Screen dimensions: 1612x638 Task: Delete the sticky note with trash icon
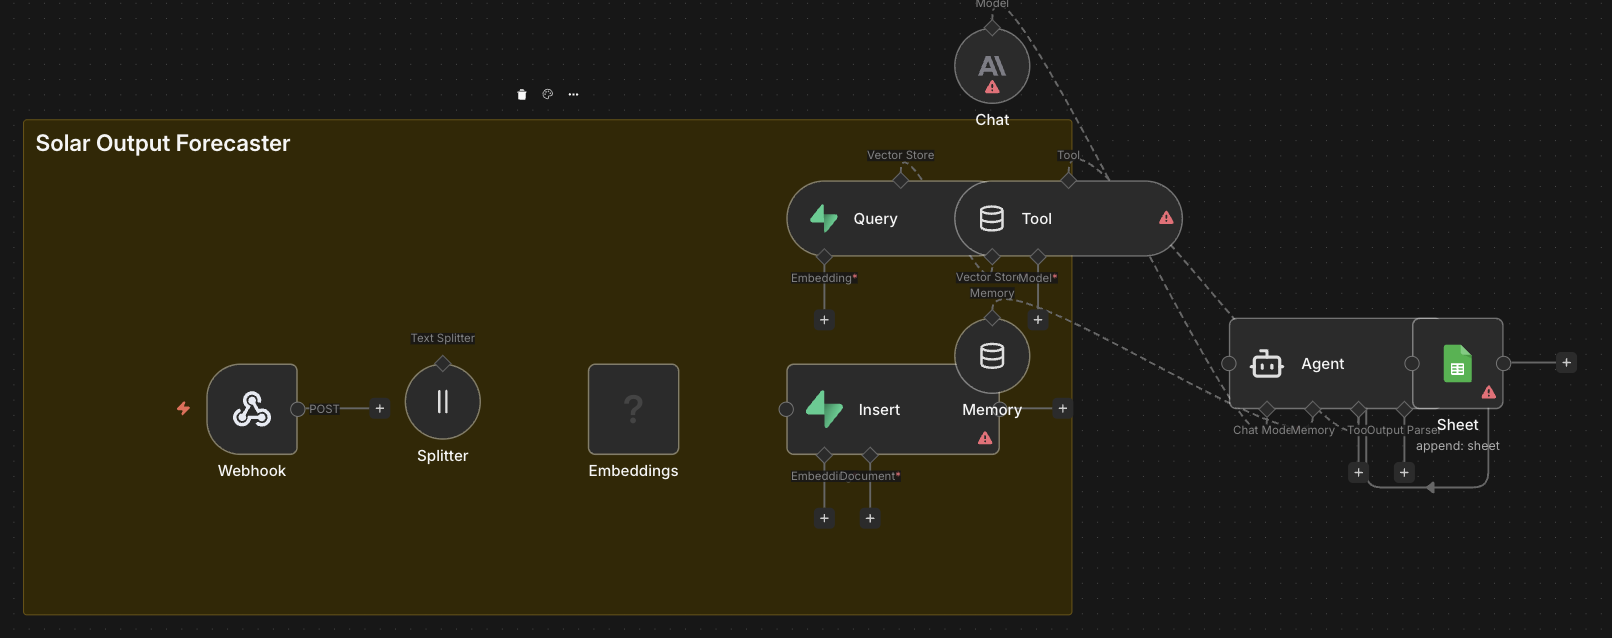point(521,95)
